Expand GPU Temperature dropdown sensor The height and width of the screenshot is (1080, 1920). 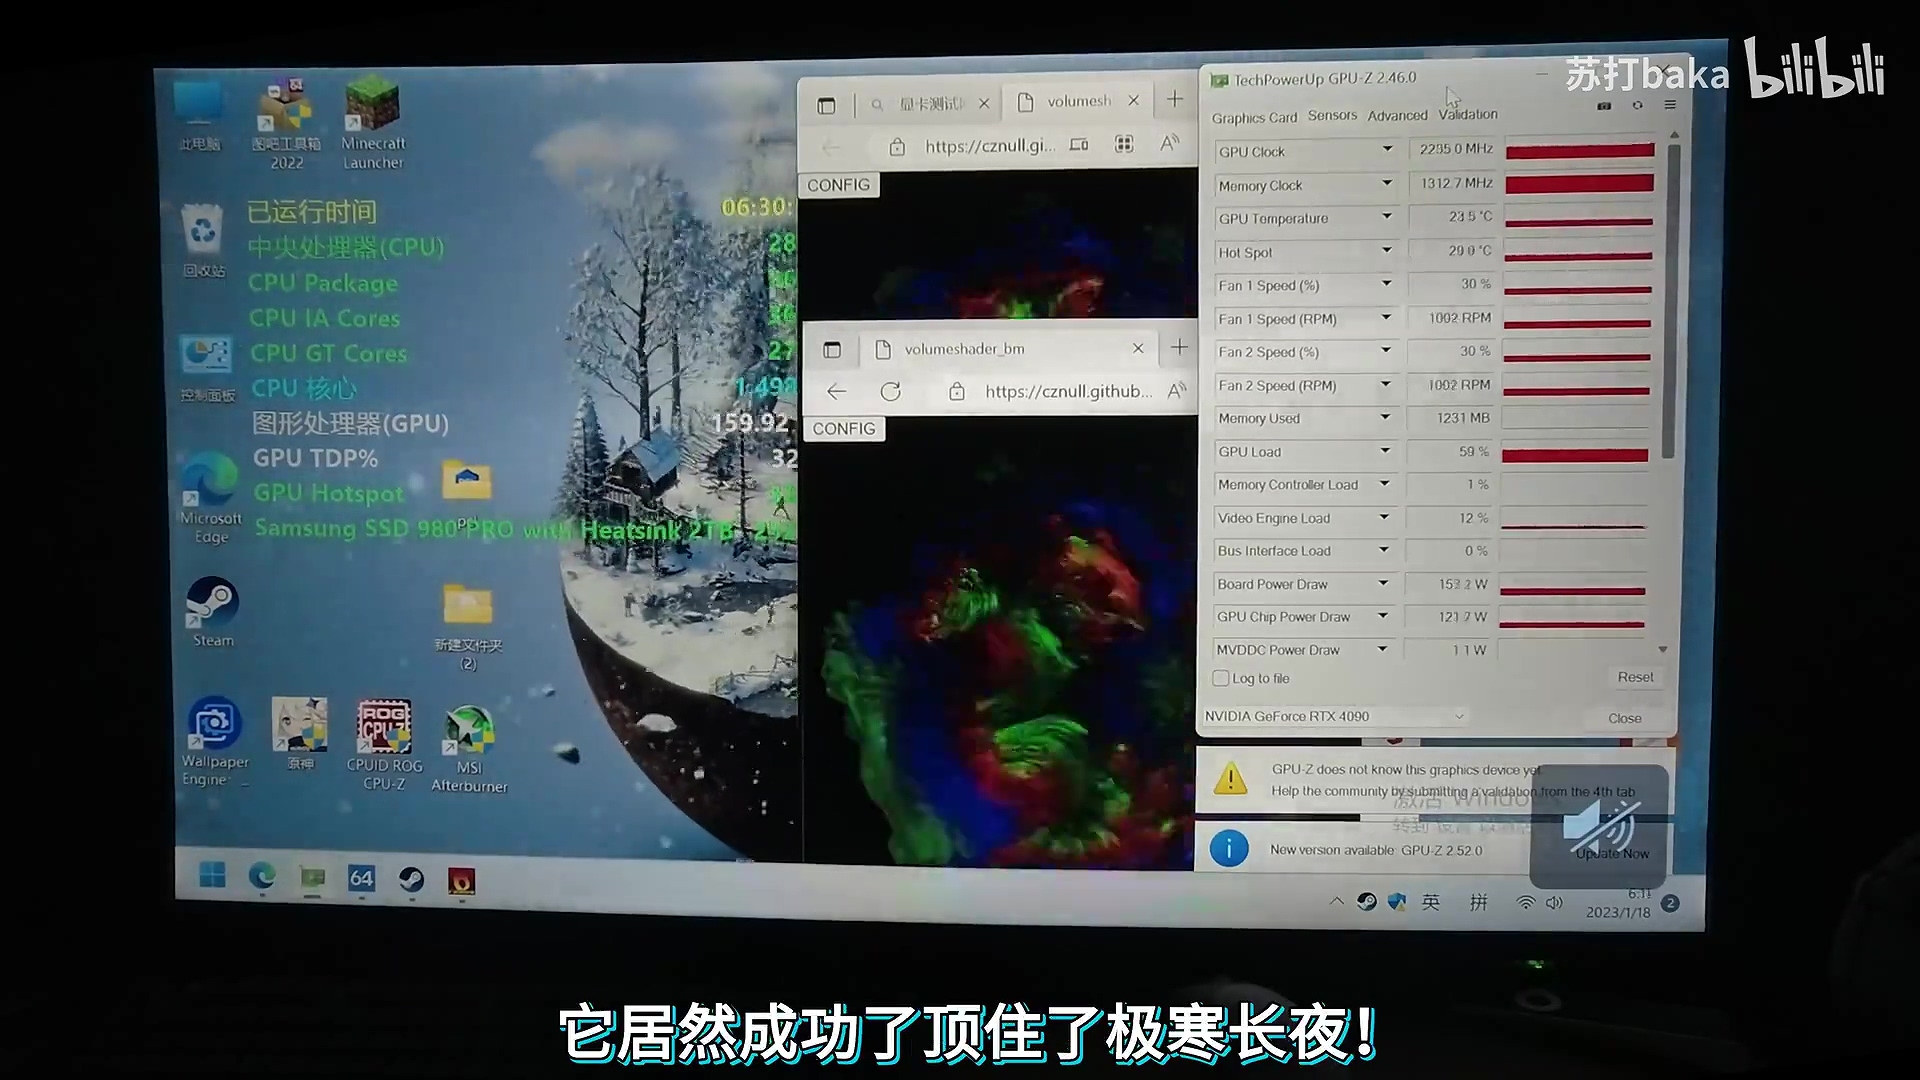1385,218
